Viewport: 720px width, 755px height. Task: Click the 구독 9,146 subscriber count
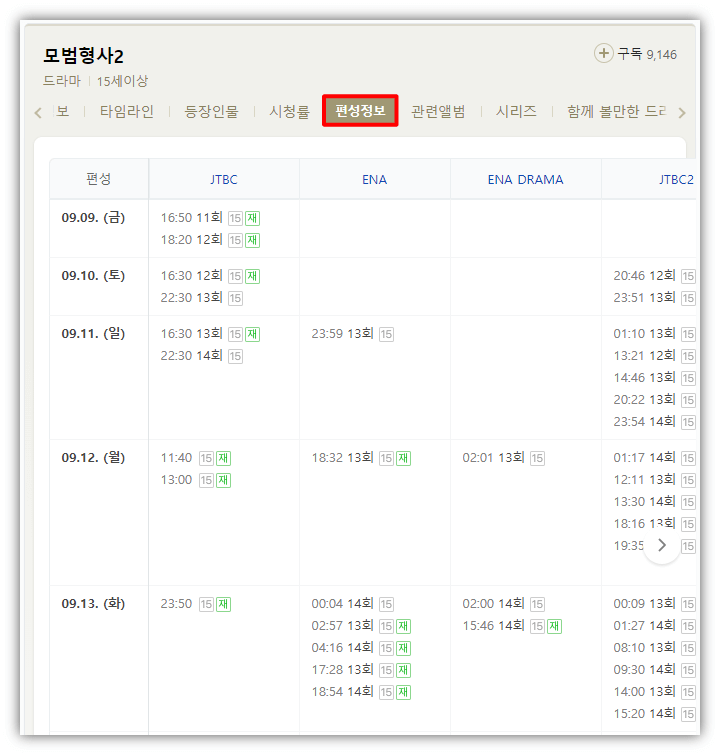pyautogui.click(x=647, y=54)
